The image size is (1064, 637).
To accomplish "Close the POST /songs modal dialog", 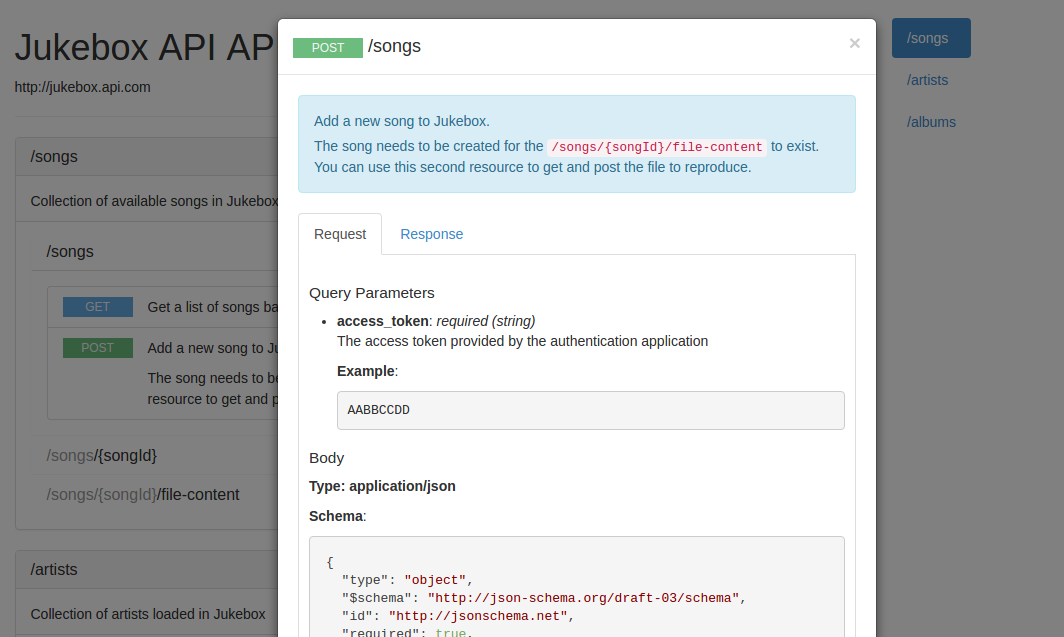I will point(854,44).
